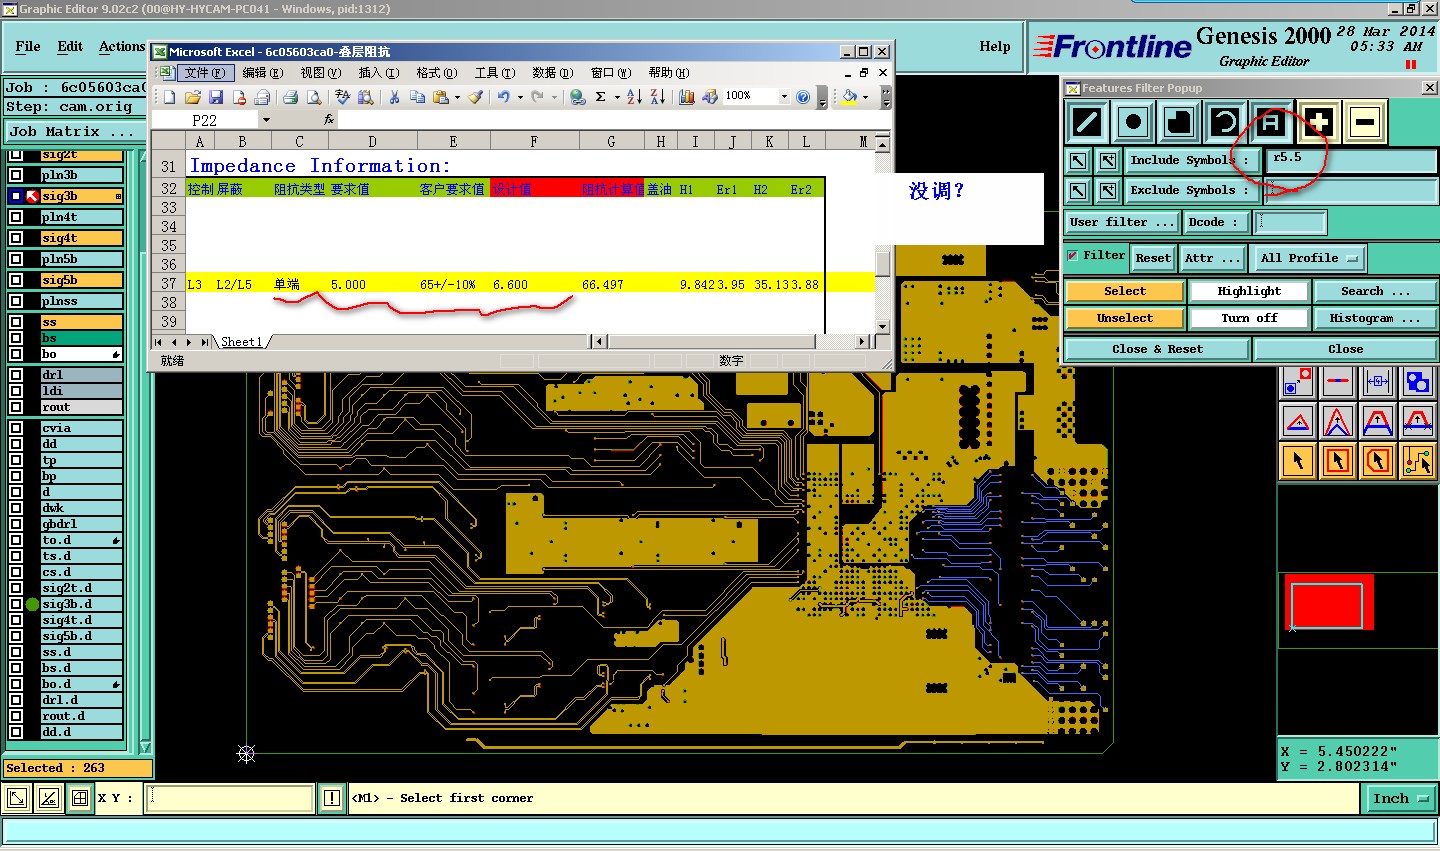Click the blue overlapping pads tool icon
The image size is (1440, 851).
click(x=1418, y=381)
